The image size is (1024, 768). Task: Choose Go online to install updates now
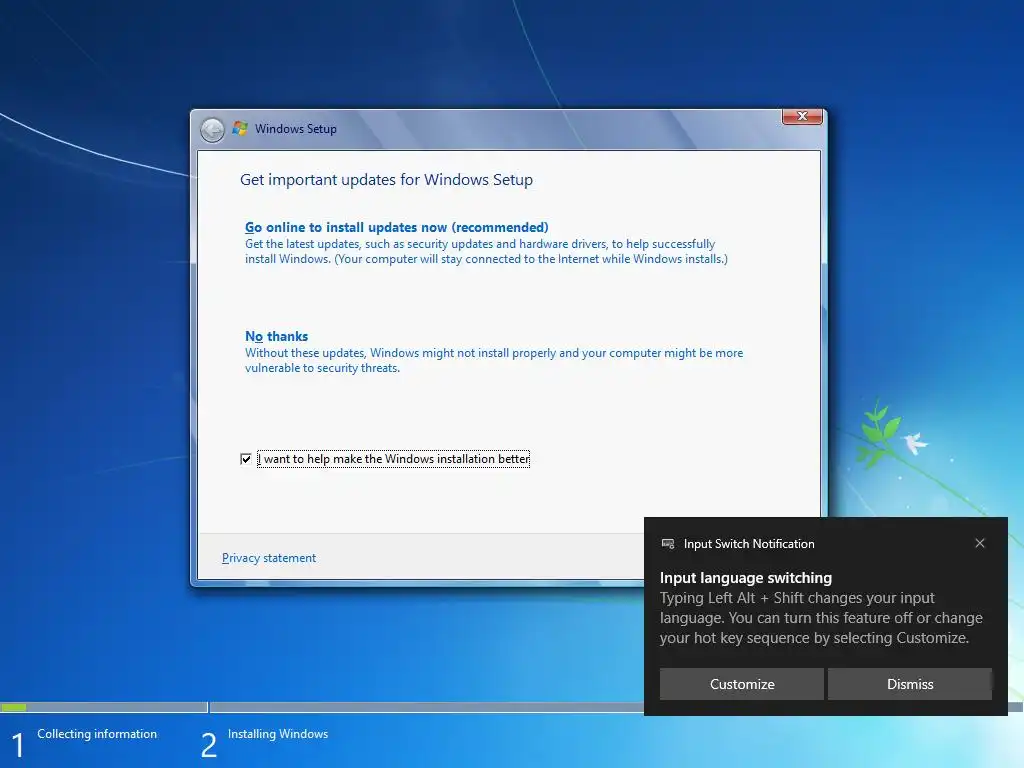click(x=396, y=227)
